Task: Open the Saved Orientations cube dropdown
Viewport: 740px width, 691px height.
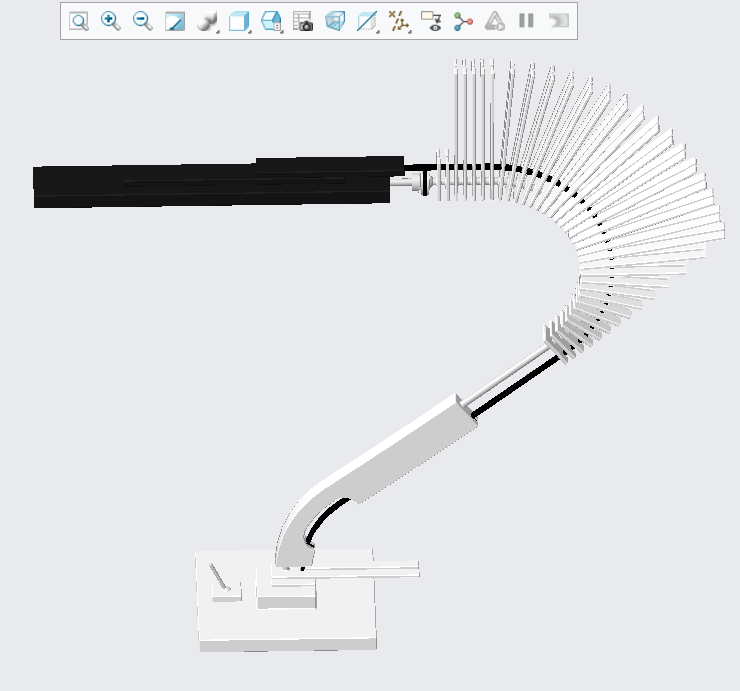Action: point(240,22)
